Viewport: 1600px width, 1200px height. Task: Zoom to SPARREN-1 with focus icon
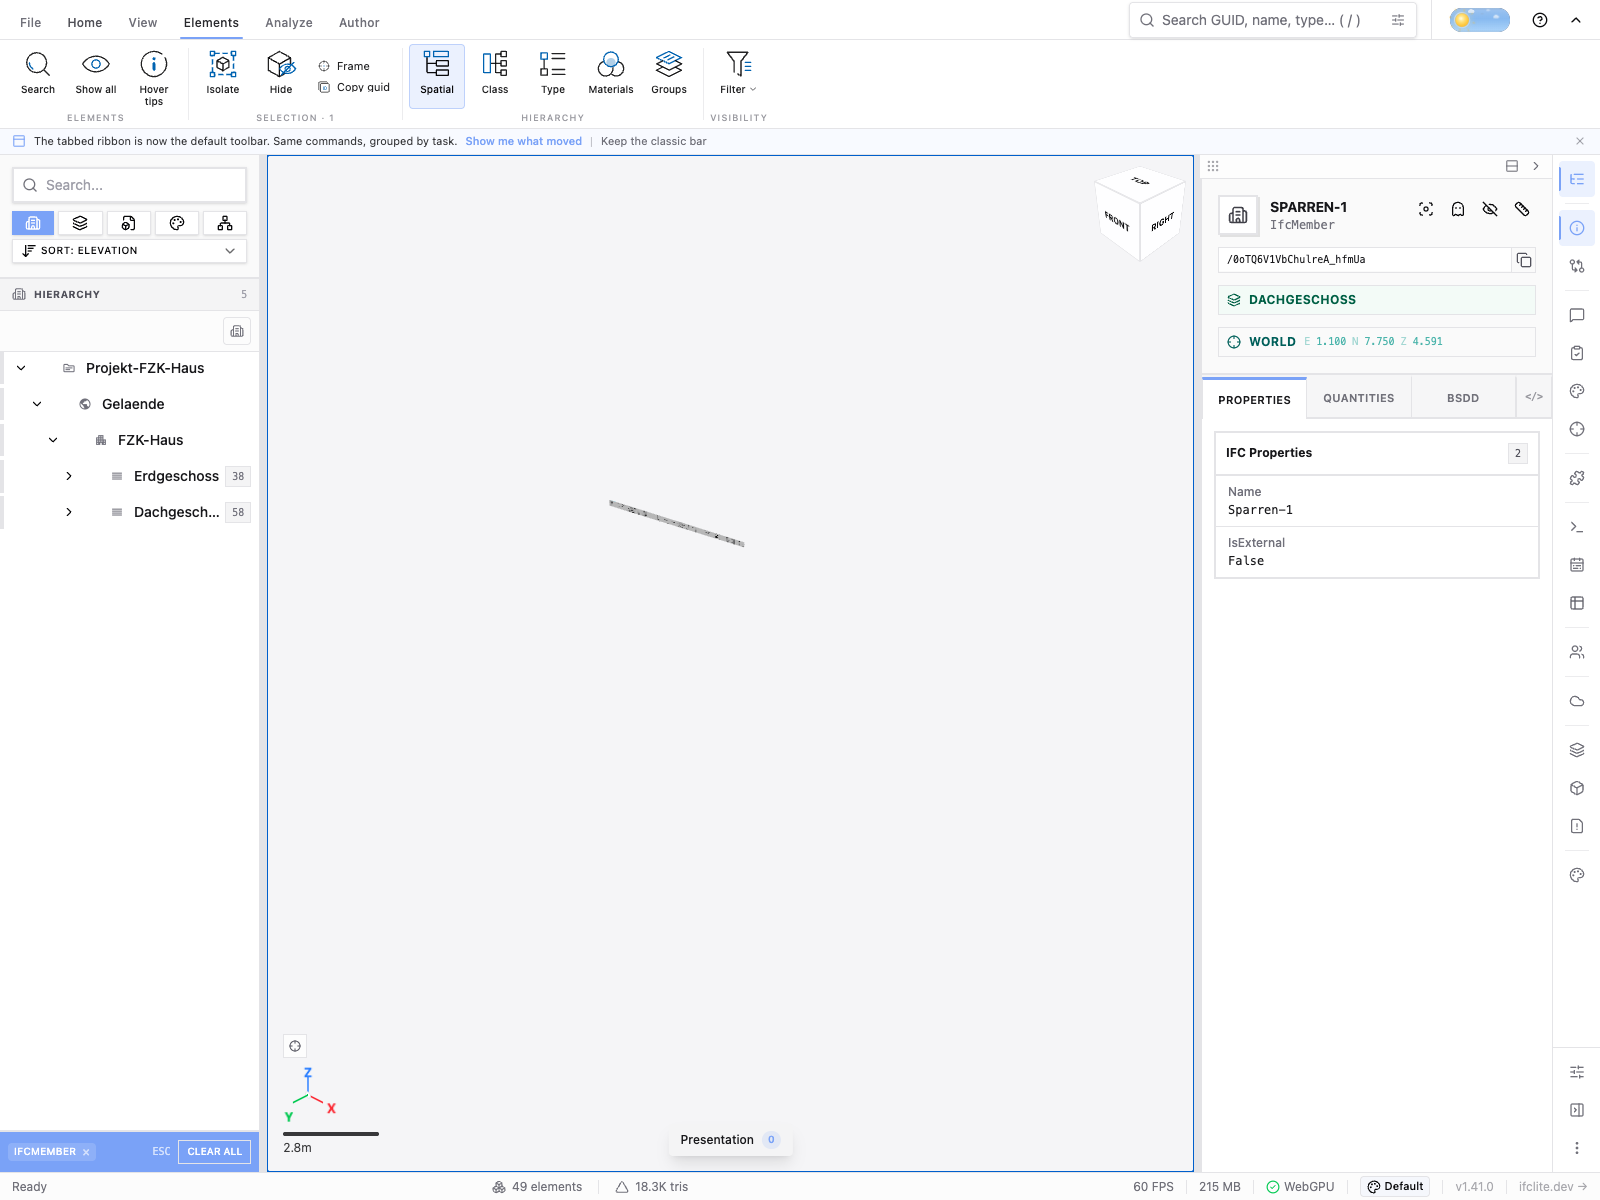tap(1426, 209)
